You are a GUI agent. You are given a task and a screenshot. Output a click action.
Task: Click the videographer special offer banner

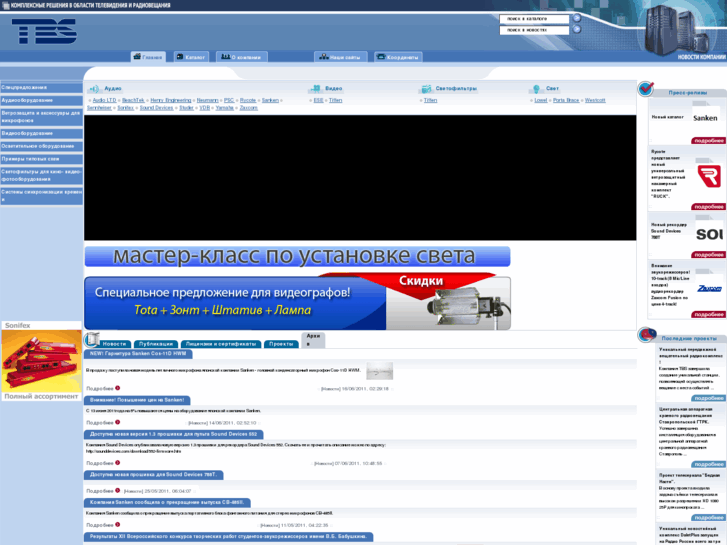(297, 301)
